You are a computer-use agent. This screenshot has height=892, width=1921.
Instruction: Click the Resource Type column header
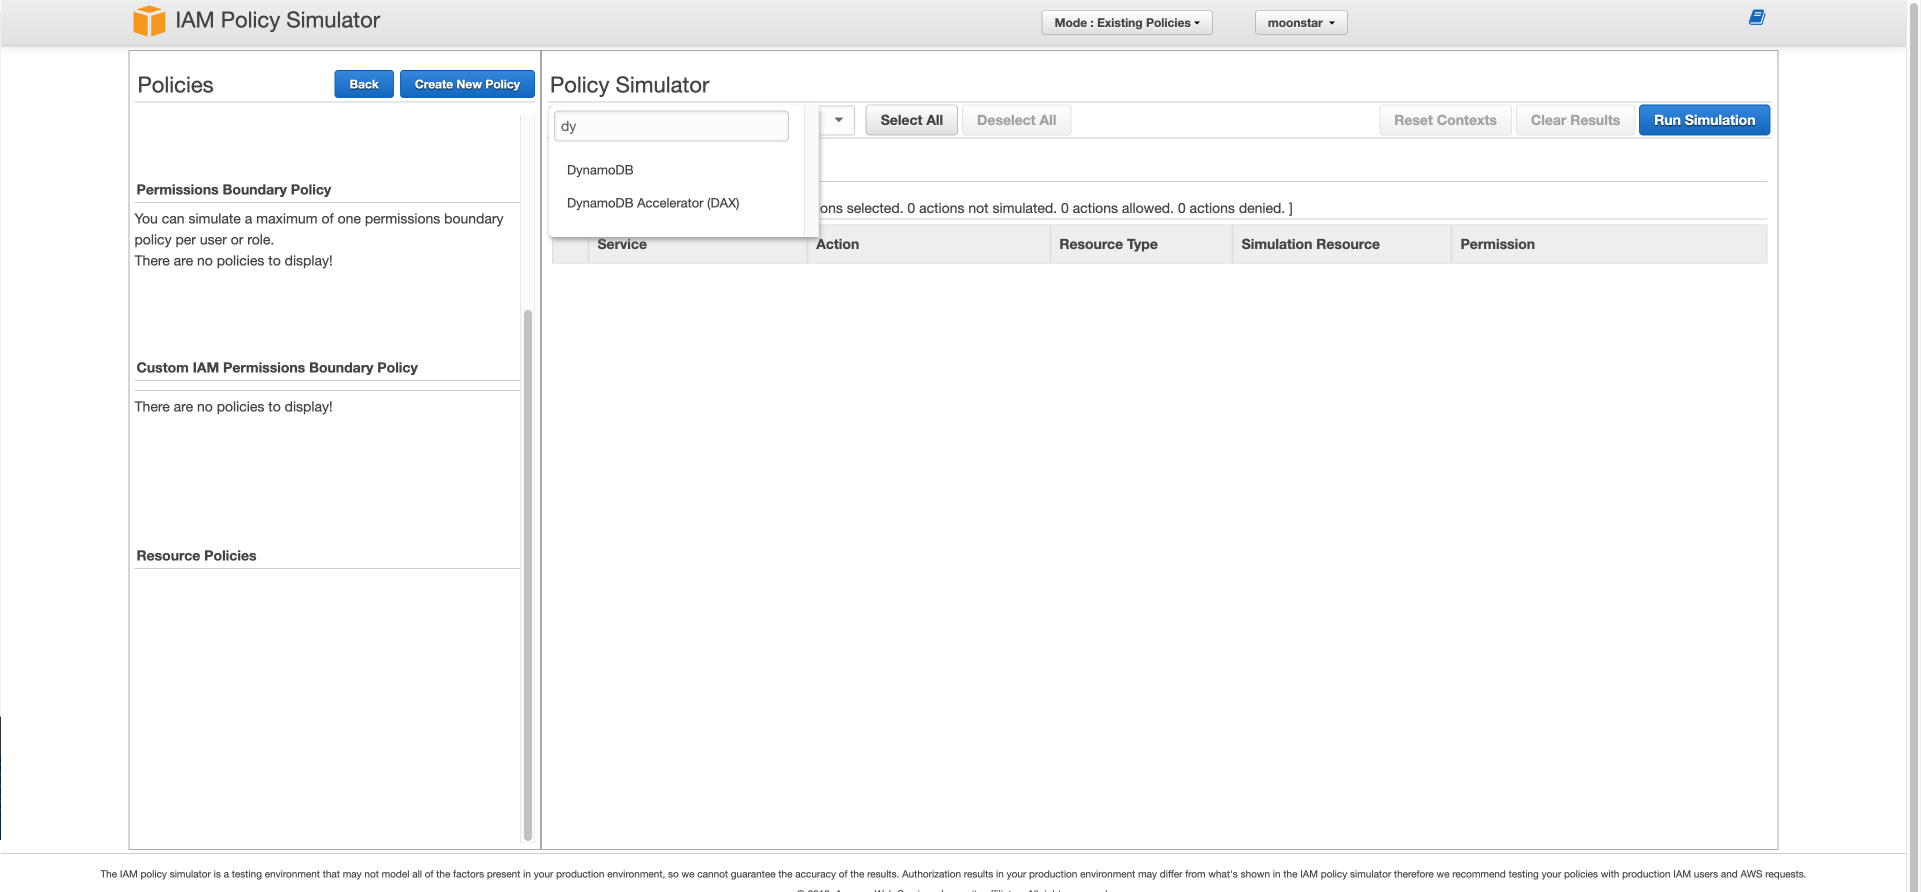(1141, 244)
